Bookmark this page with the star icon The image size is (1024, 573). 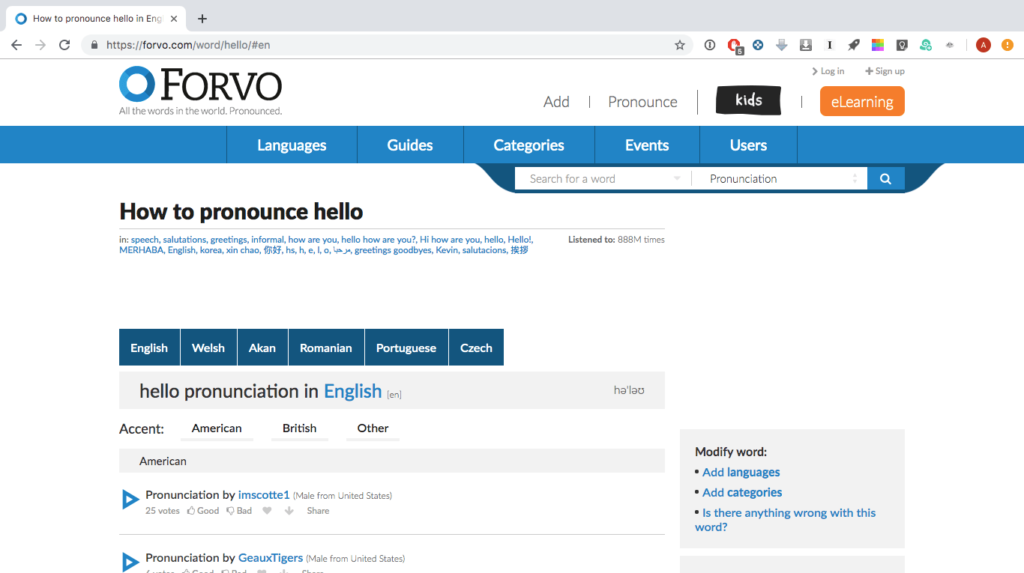(680, 45)
